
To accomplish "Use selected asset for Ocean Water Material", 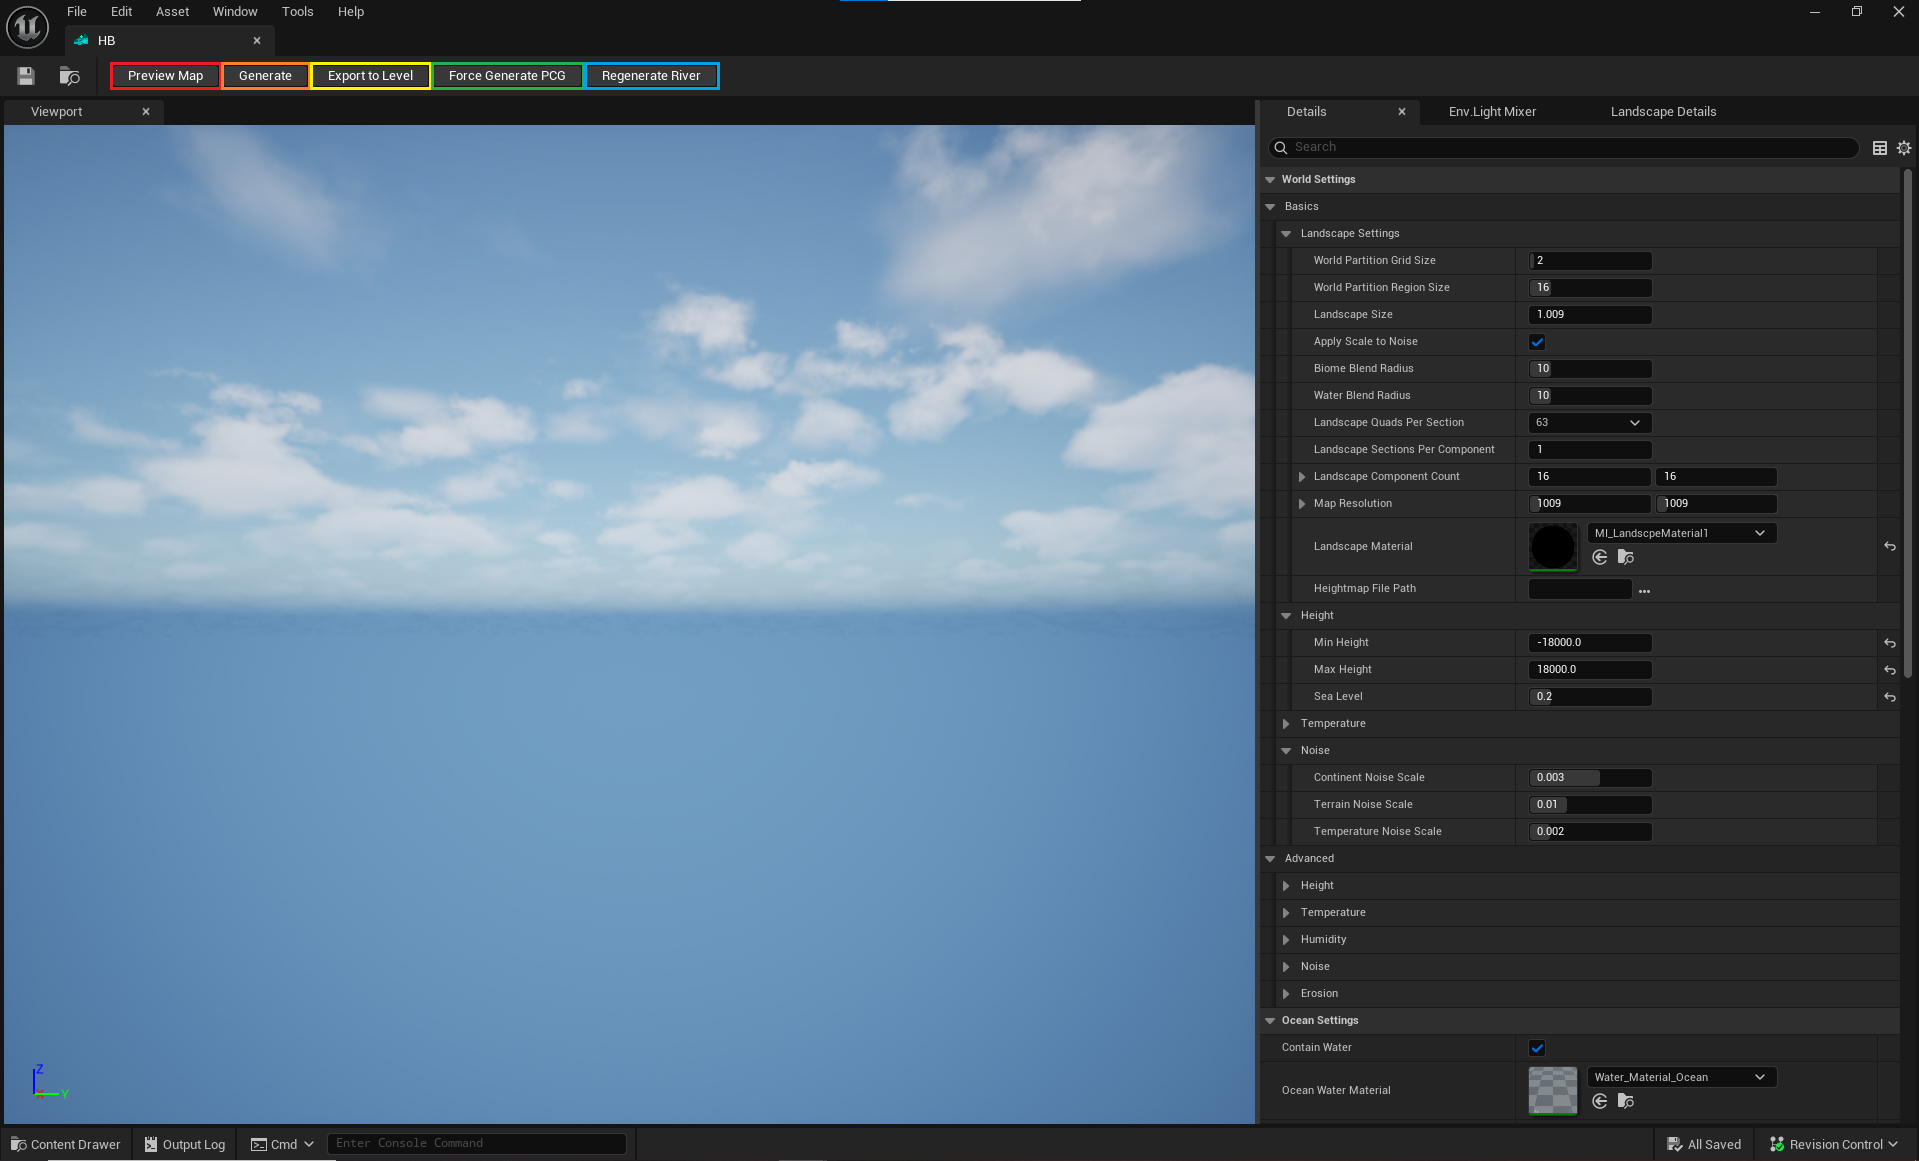I will point(1600,1101).
